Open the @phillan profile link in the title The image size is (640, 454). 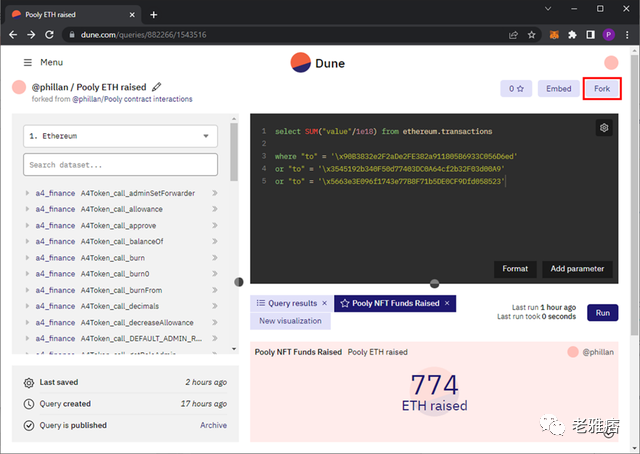pyautogui.click(x=50, y=87)
